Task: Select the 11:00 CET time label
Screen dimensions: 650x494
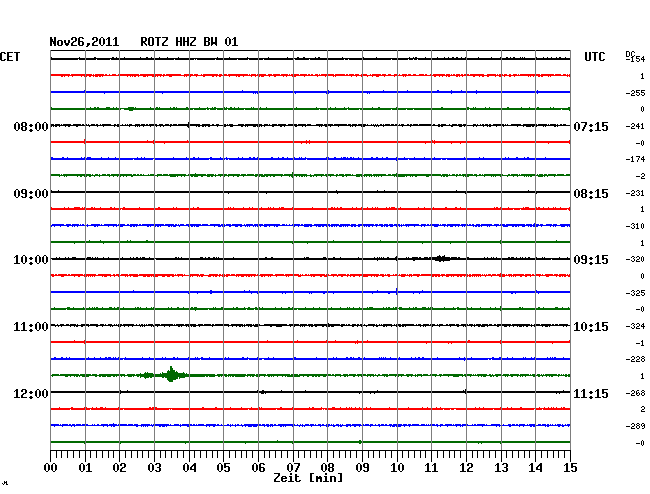Action: click(31, 327)
